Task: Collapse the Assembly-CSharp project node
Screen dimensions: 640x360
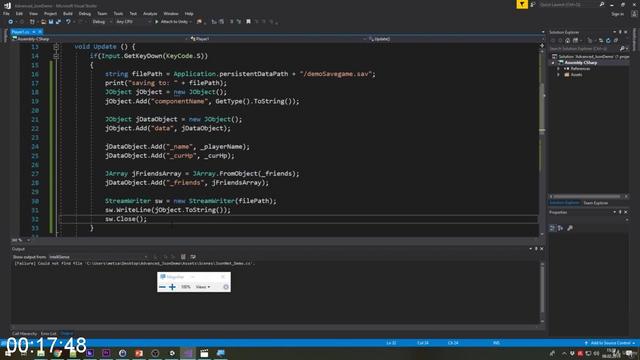Action: coord(553,62)
